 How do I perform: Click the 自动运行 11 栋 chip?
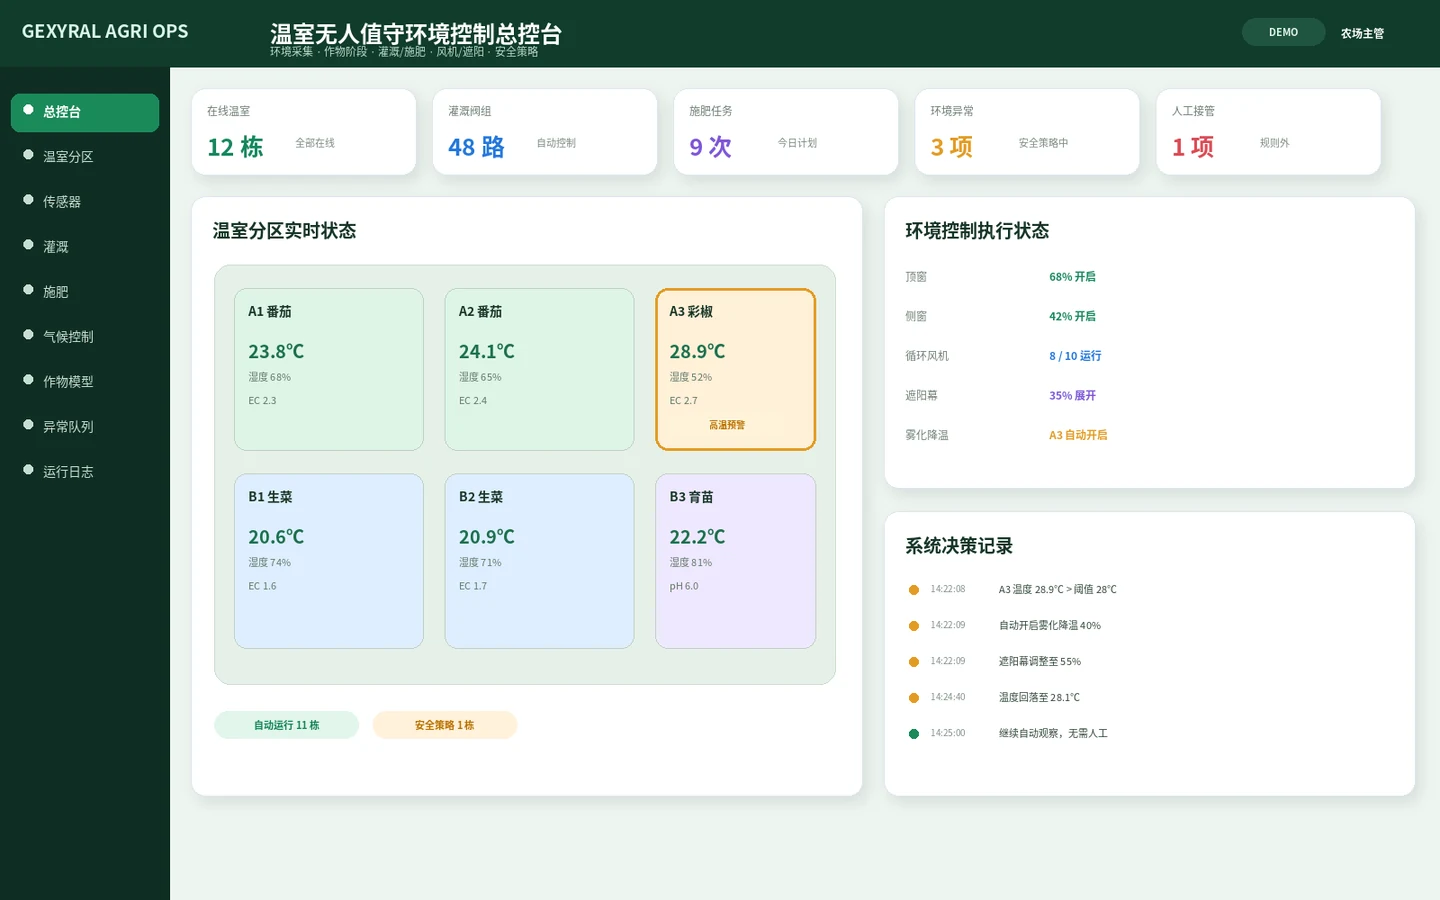(x=286, y=725)
